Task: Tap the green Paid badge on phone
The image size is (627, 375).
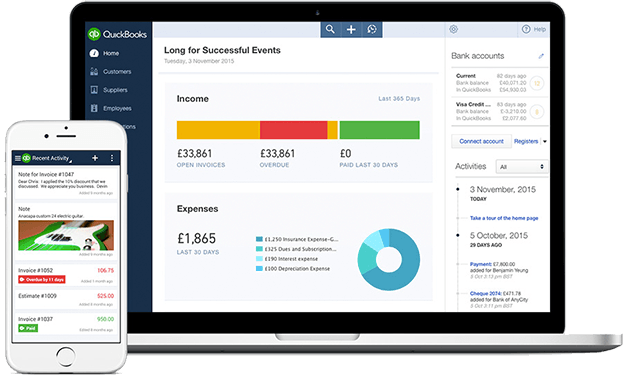Action: pos(28,328)
